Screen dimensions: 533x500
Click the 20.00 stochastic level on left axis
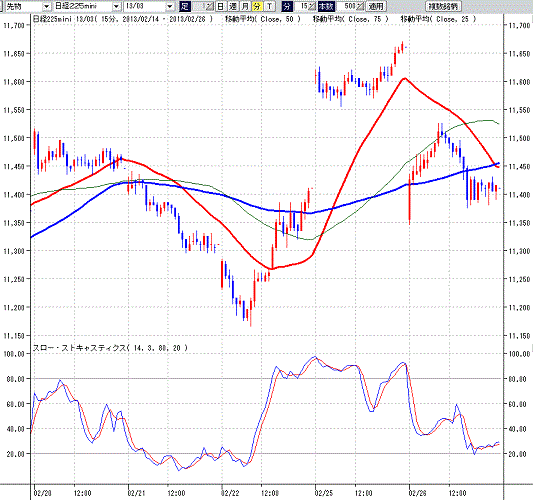(16, 454)
